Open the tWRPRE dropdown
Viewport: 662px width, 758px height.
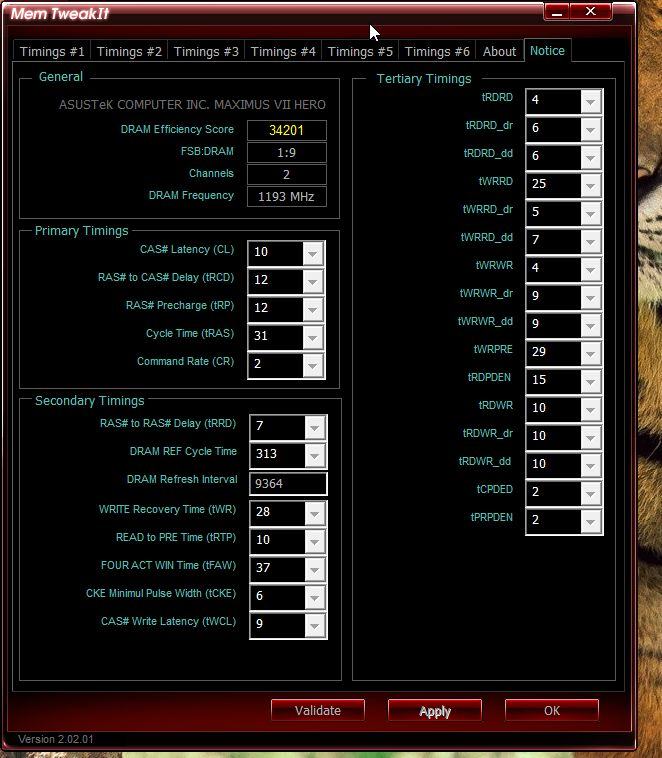pos(590,354)
